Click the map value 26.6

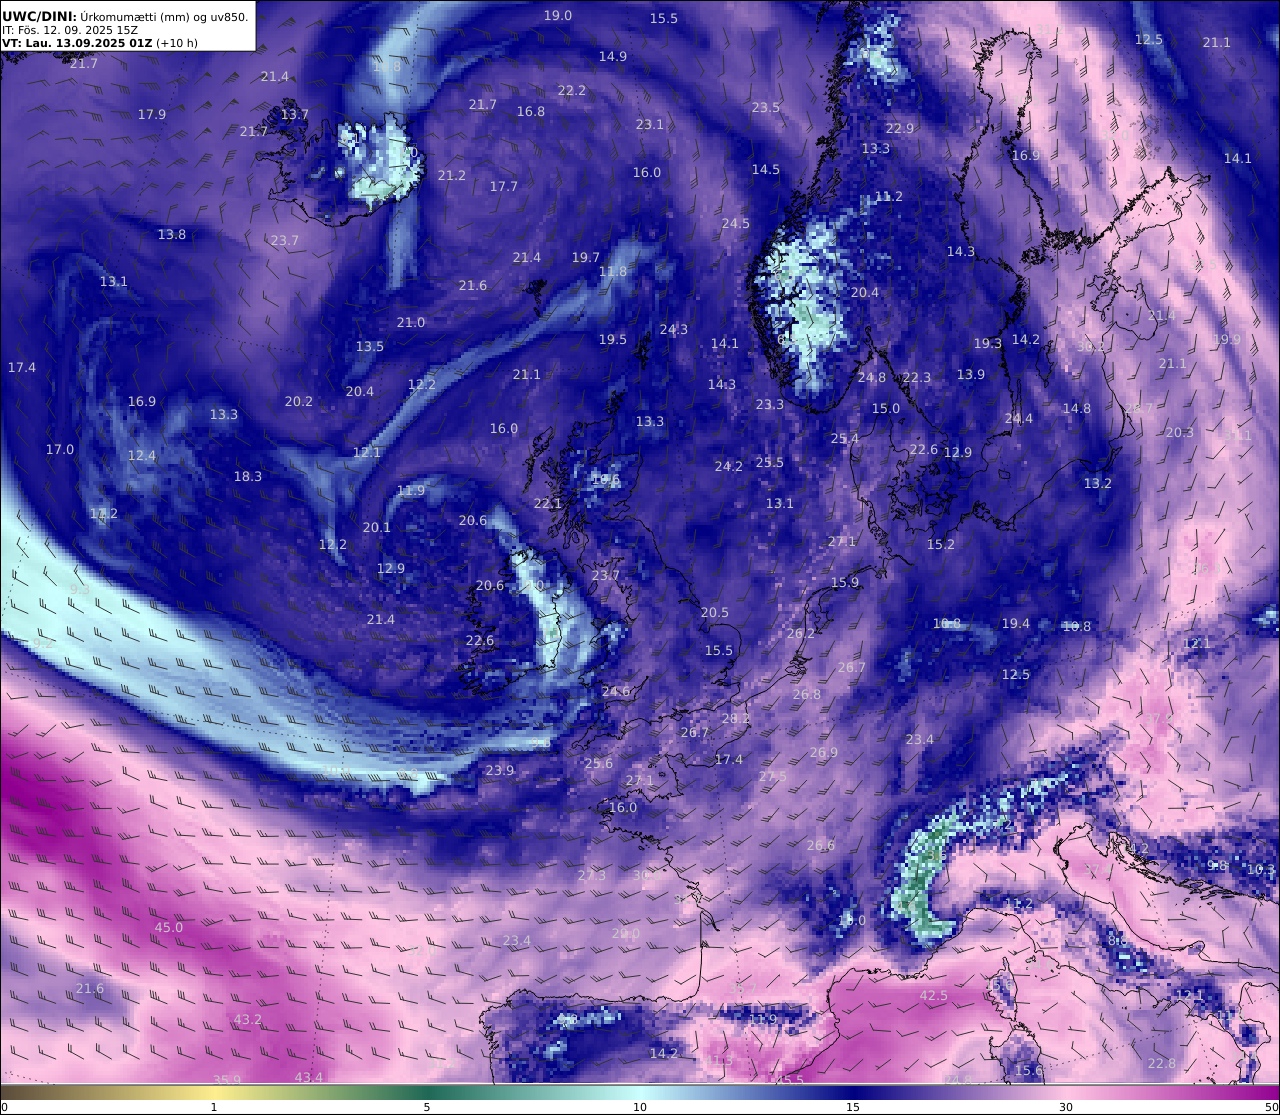[821, 845]
